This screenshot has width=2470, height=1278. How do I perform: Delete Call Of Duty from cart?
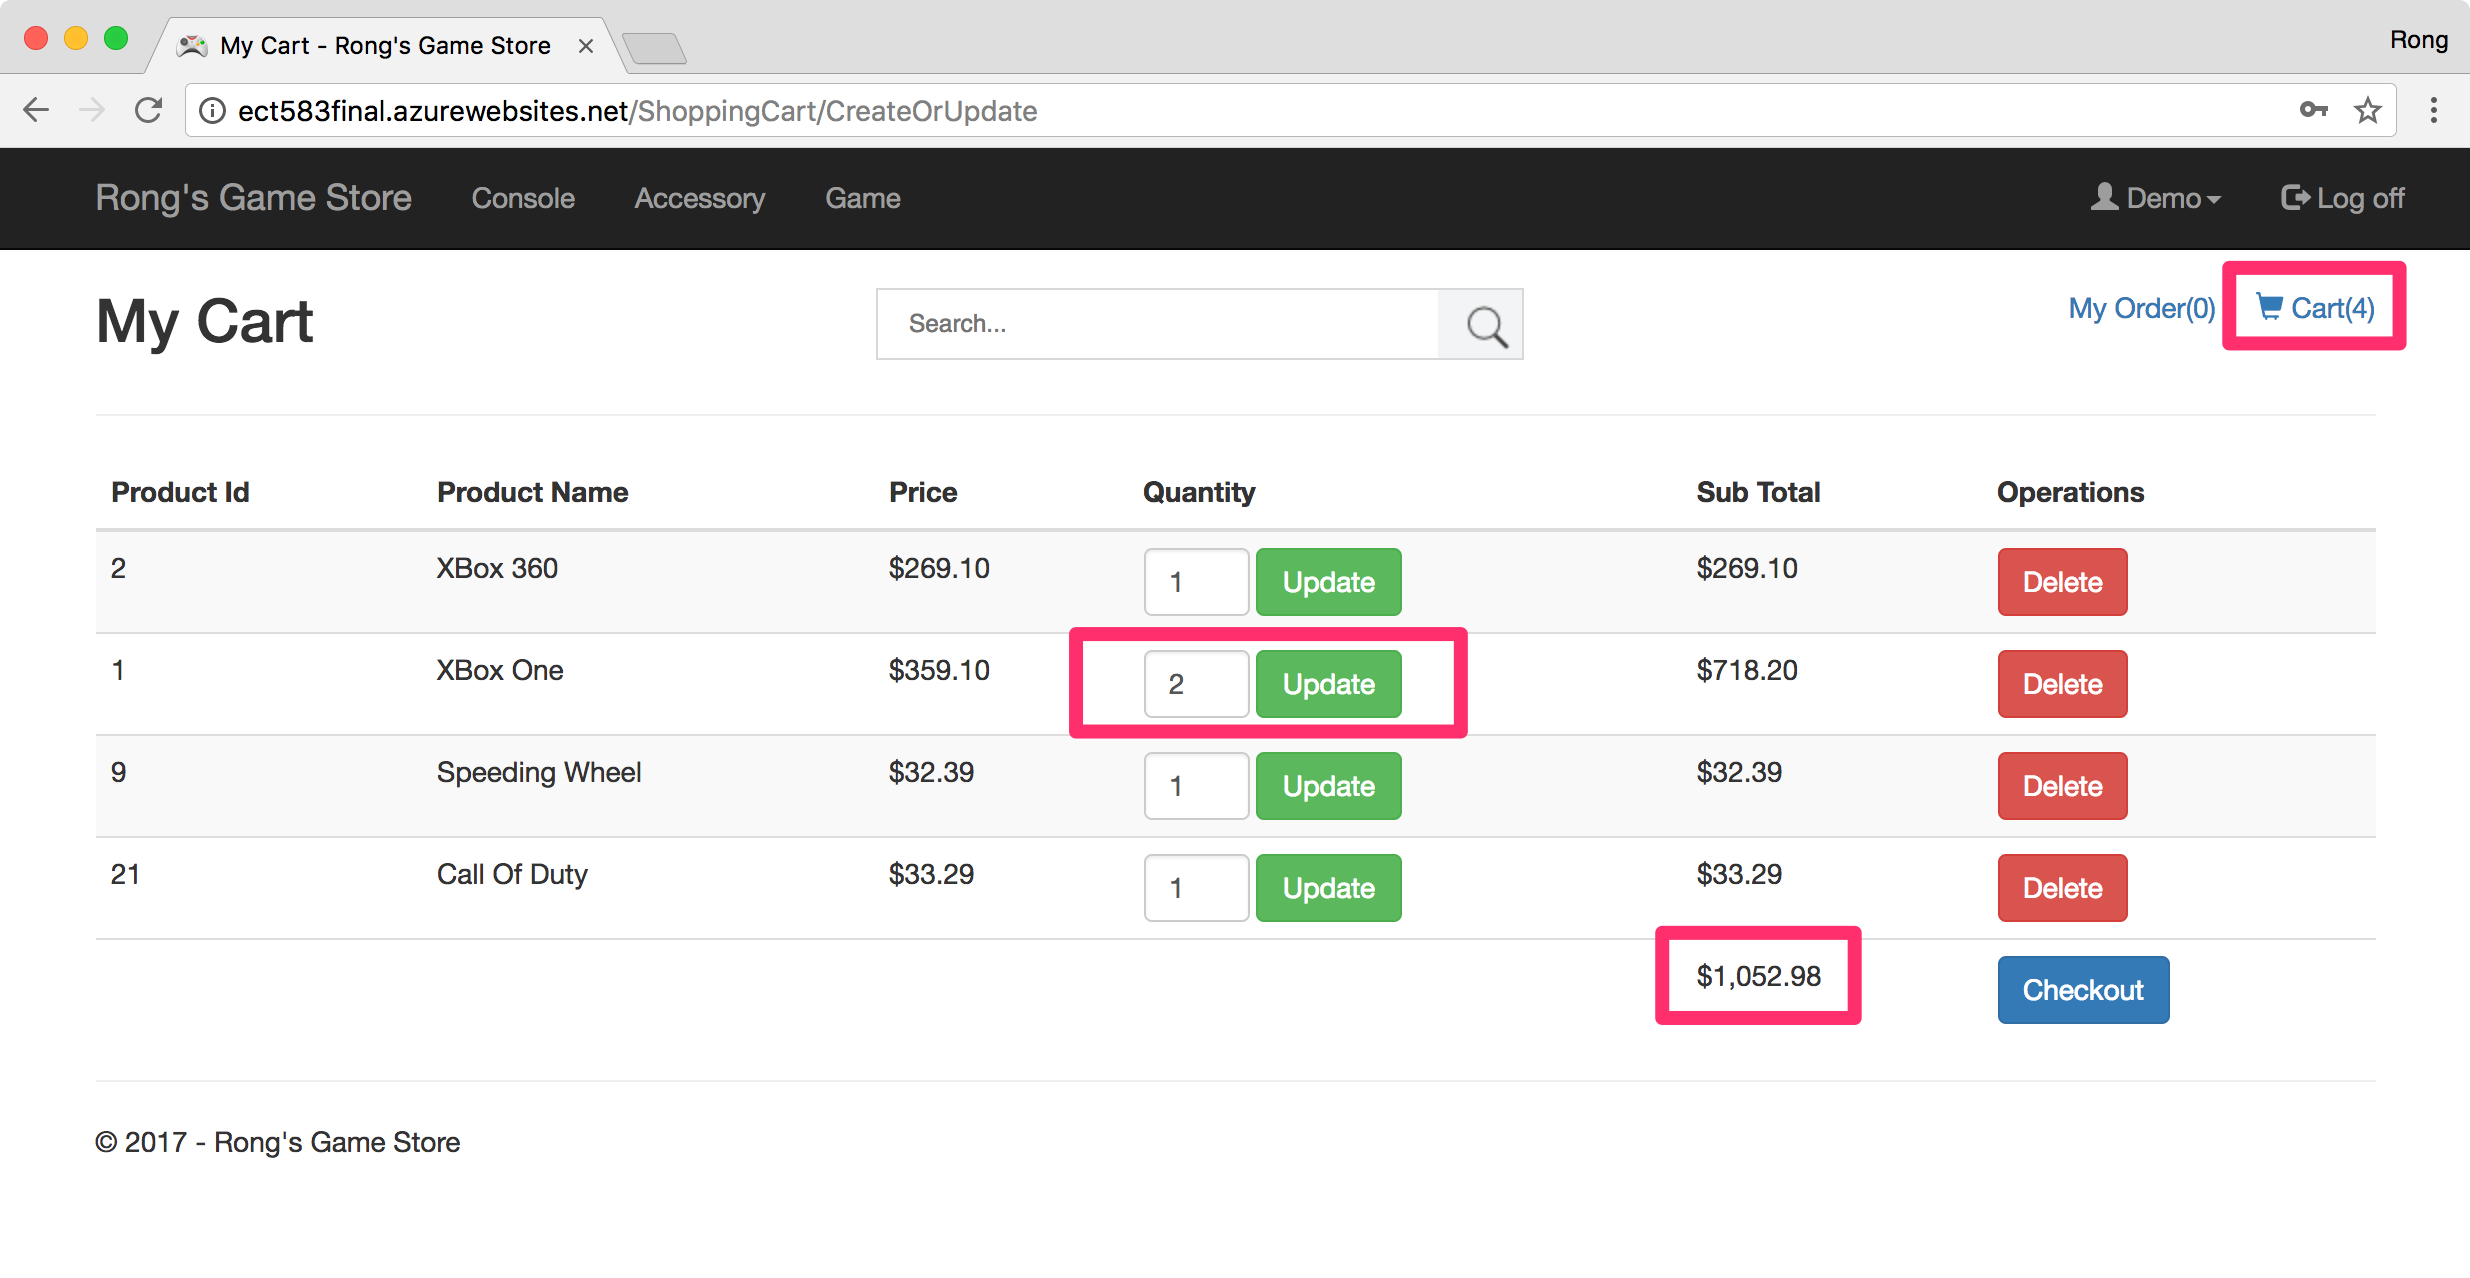coord(2062,888)
